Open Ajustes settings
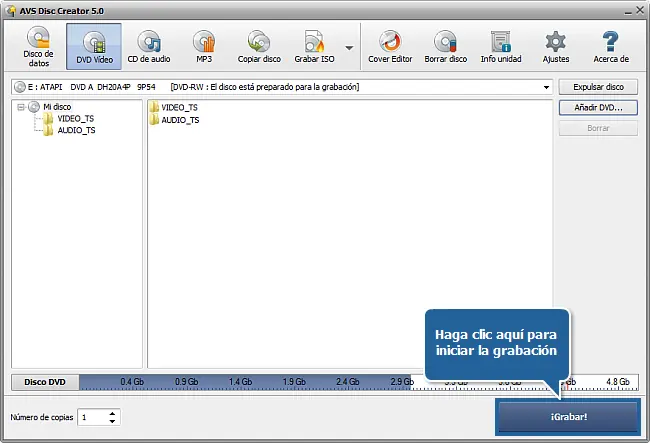 556,46
